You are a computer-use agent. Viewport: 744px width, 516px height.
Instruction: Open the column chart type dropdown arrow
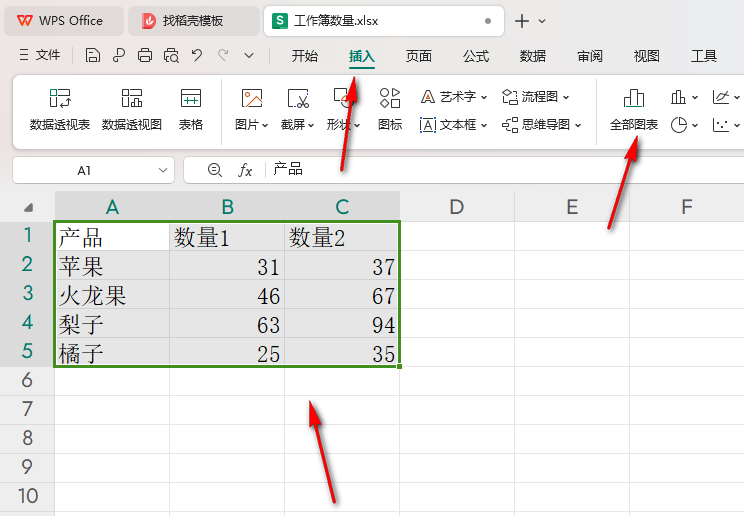695,98
